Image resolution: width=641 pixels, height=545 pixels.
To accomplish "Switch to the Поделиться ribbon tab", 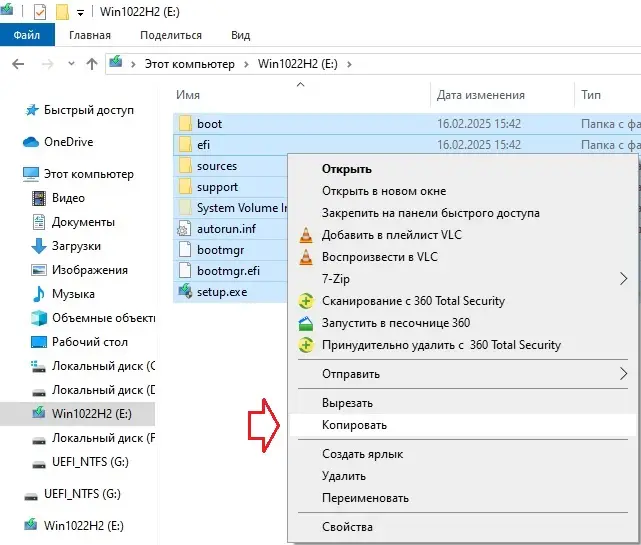I will (x=171, y=35).
